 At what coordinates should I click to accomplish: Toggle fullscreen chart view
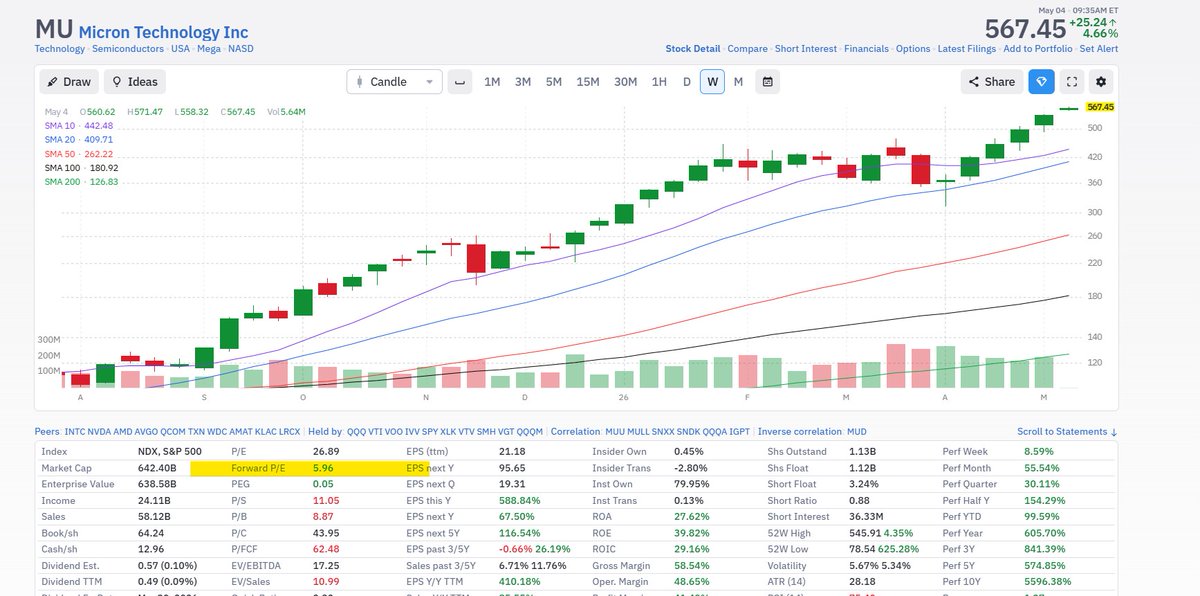[1072, 82]
